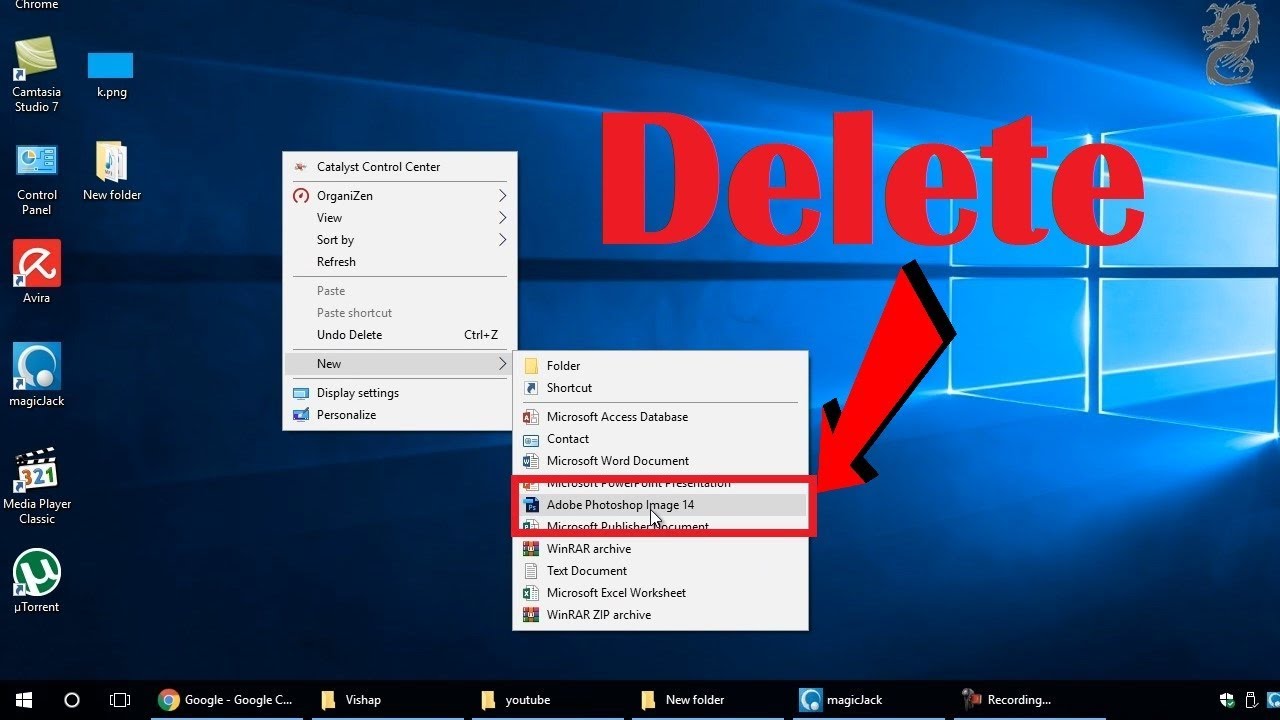Create a new Text Document
The image size is (1280, 720).
(x=660, y=571)
